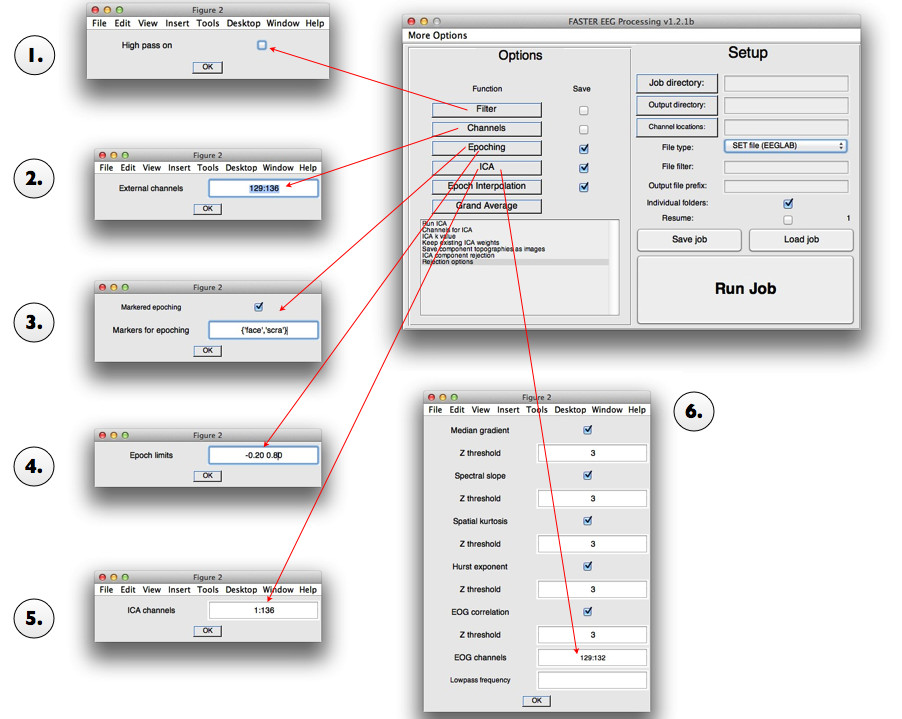Open Epoch Interpolation options
The image size is (902, 719).
coord(486,186)
